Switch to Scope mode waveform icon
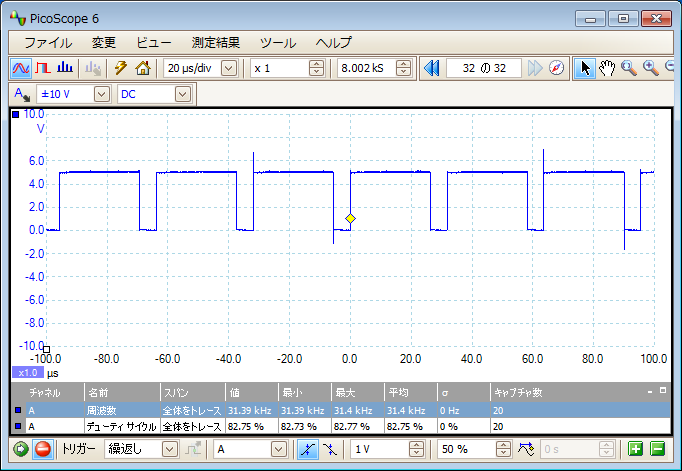 (21, 68)
